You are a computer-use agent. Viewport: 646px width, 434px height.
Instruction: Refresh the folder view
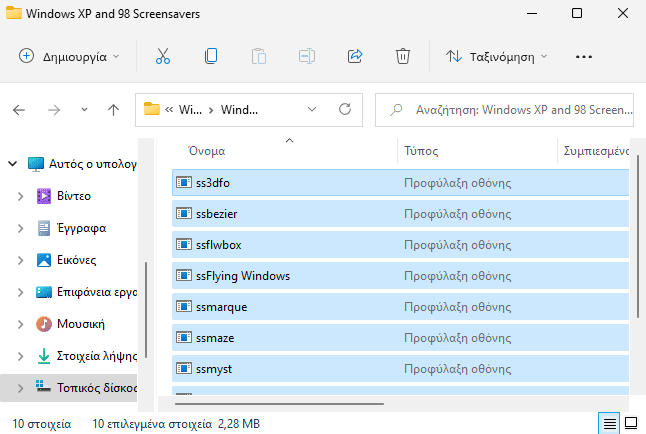coord(345,109)
